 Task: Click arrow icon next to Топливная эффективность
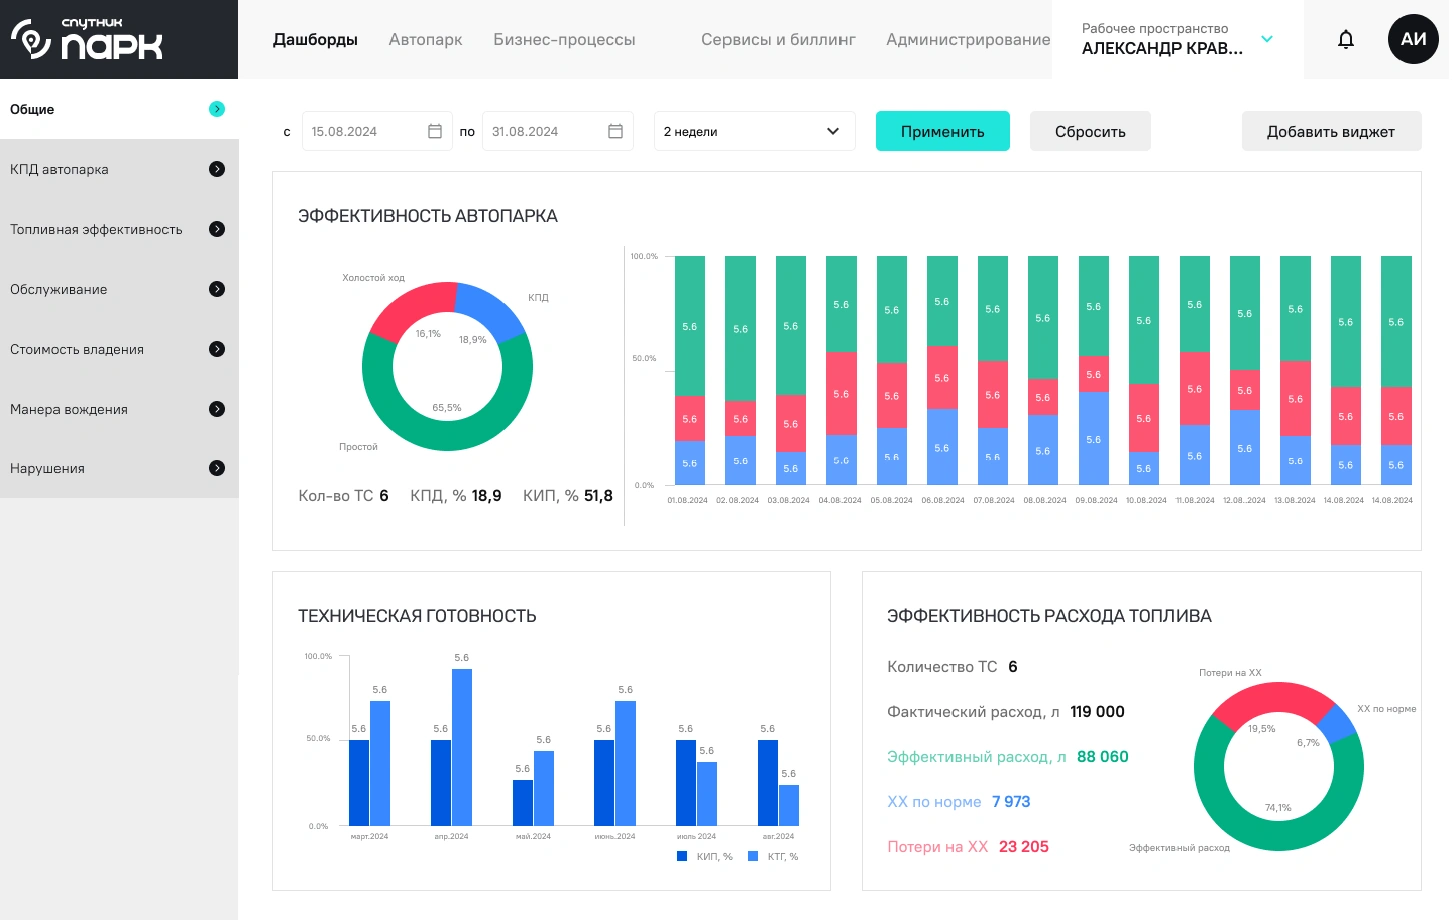point(217,229)
